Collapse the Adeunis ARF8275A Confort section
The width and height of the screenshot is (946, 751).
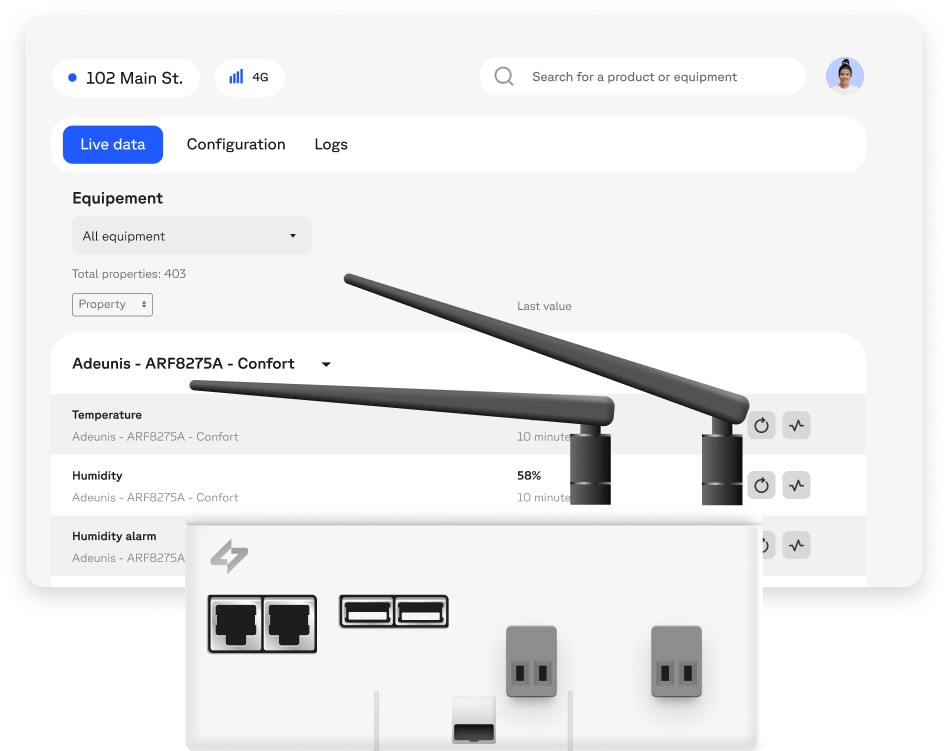coord(325,365)
